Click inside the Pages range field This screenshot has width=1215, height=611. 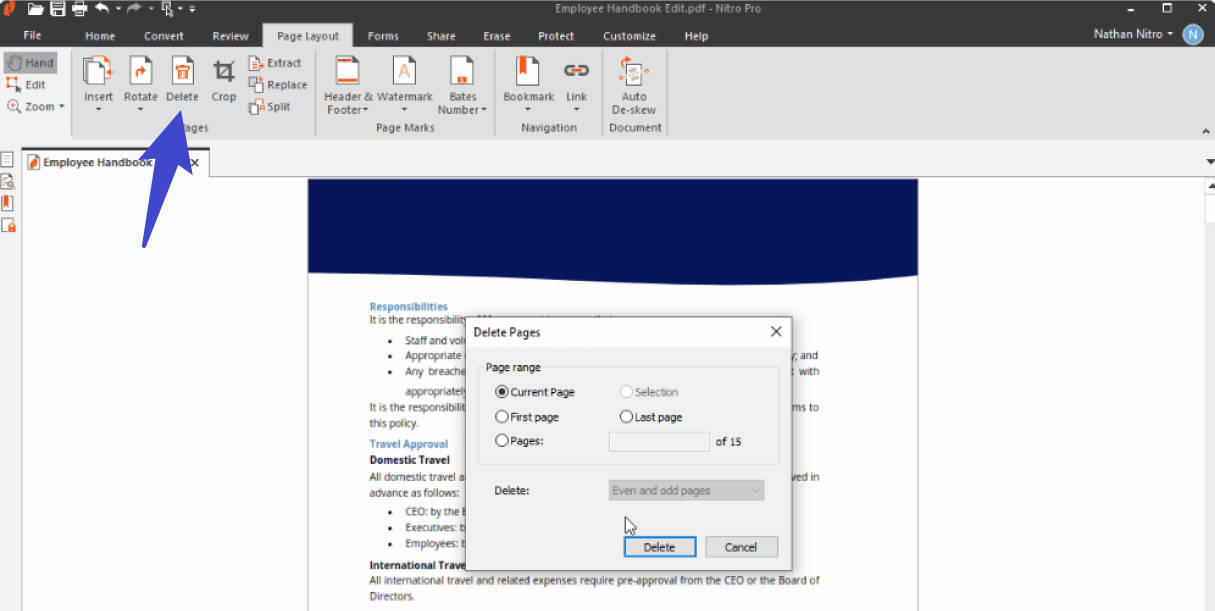point(658,440)
